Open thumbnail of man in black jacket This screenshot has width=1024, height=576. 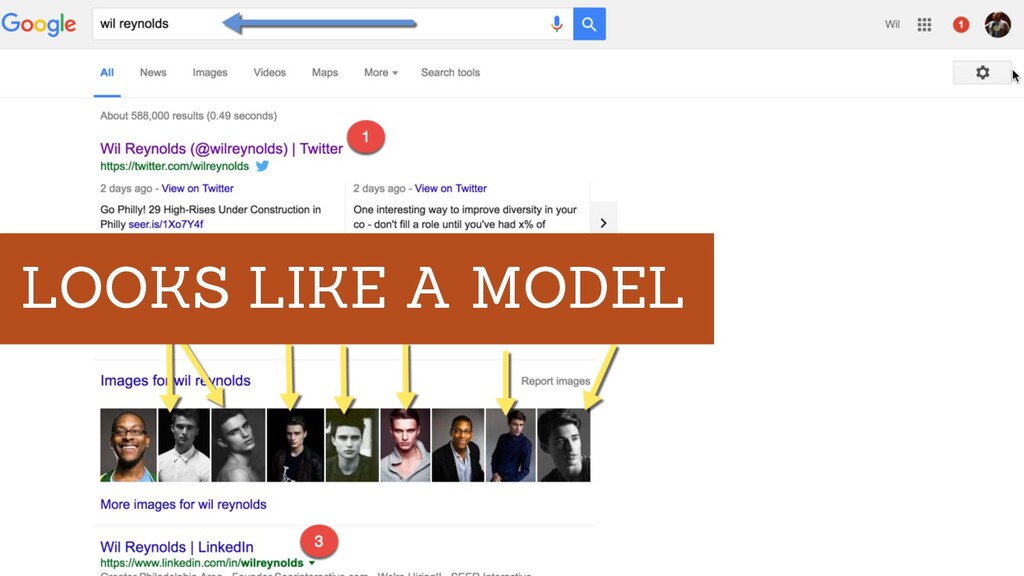(295, 445)
